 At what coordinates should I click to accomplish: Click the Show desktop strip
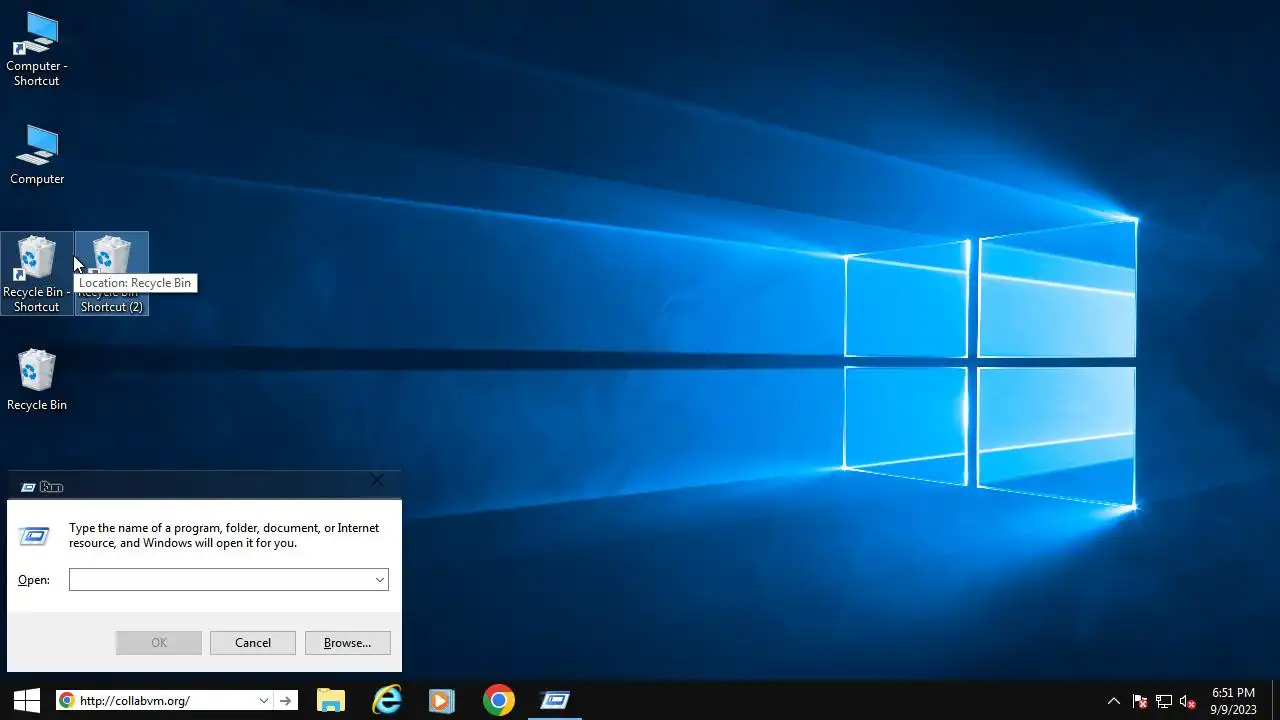1276,700
